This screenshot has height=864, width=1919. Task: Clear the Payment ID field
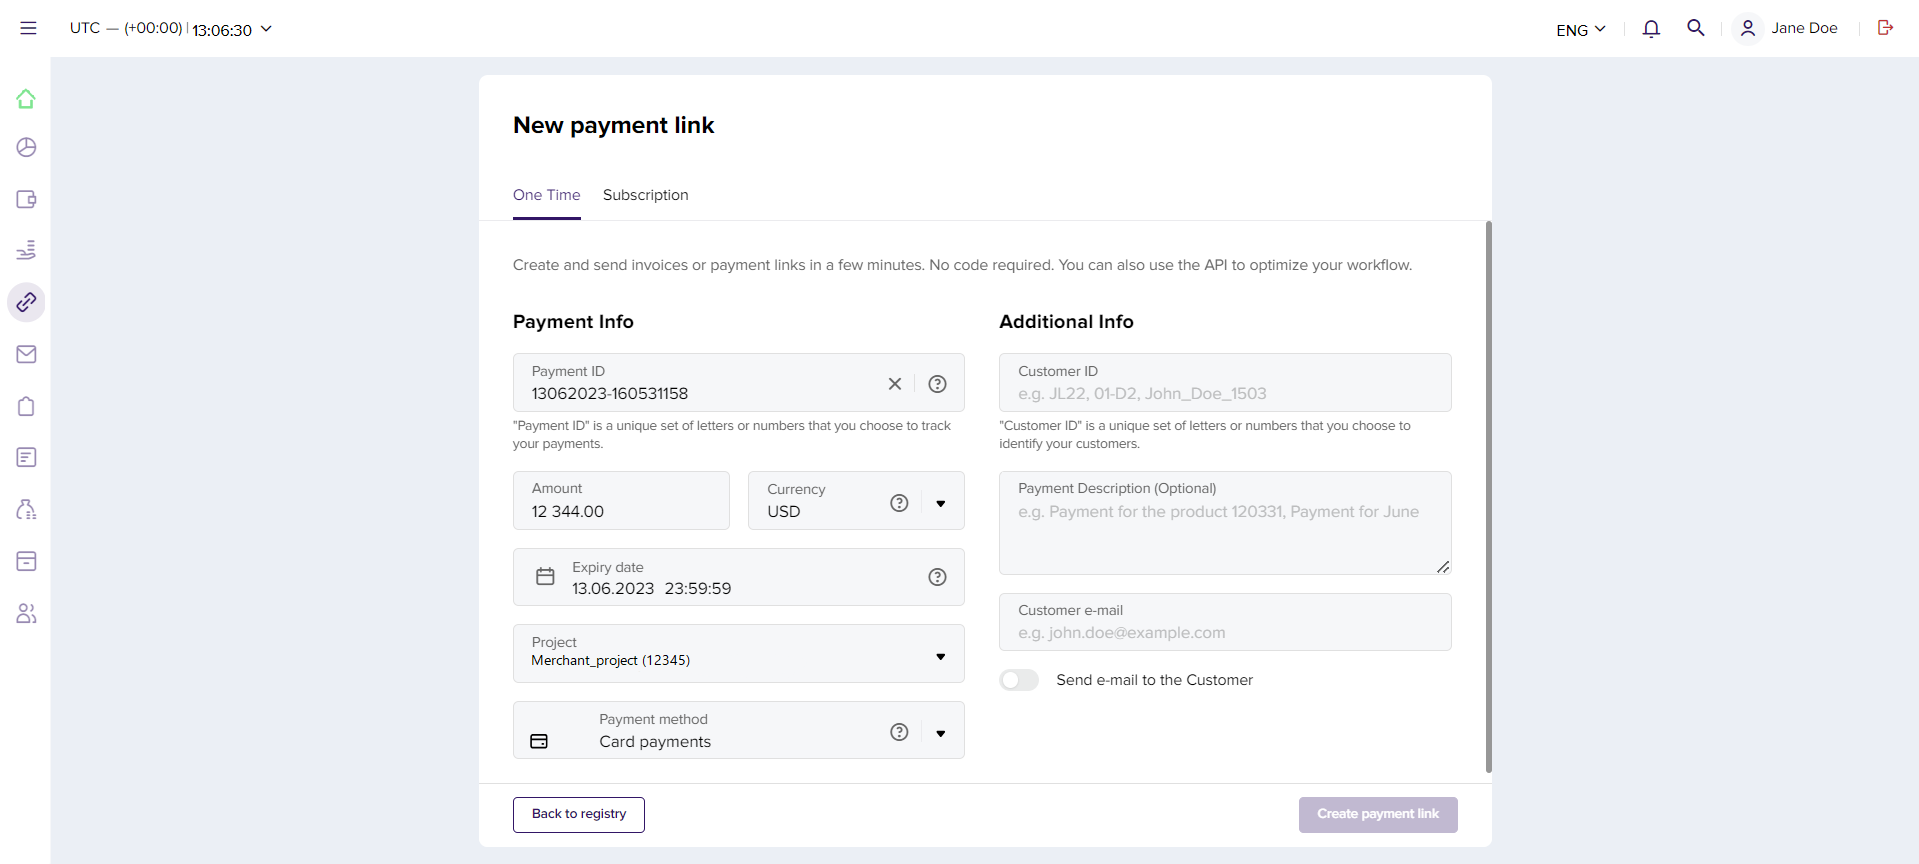(x=895, y=384)
